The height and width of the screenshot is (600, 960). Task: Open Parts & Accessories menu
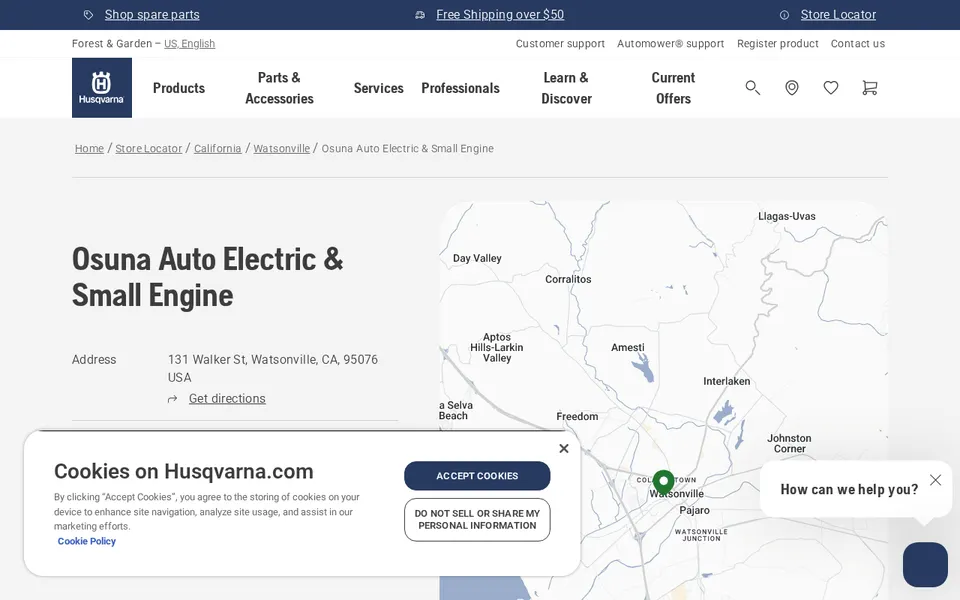tap(279, 88)
